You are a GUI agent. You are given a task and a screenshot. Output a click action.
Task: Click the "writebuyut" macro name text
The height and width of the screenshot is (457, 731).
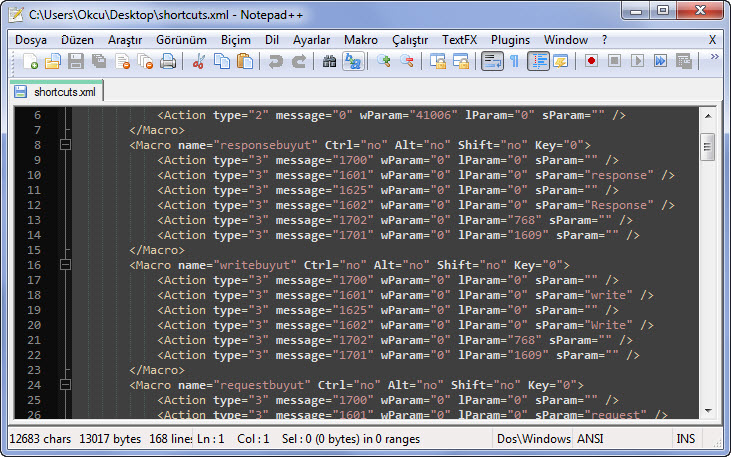click(255, 265)
